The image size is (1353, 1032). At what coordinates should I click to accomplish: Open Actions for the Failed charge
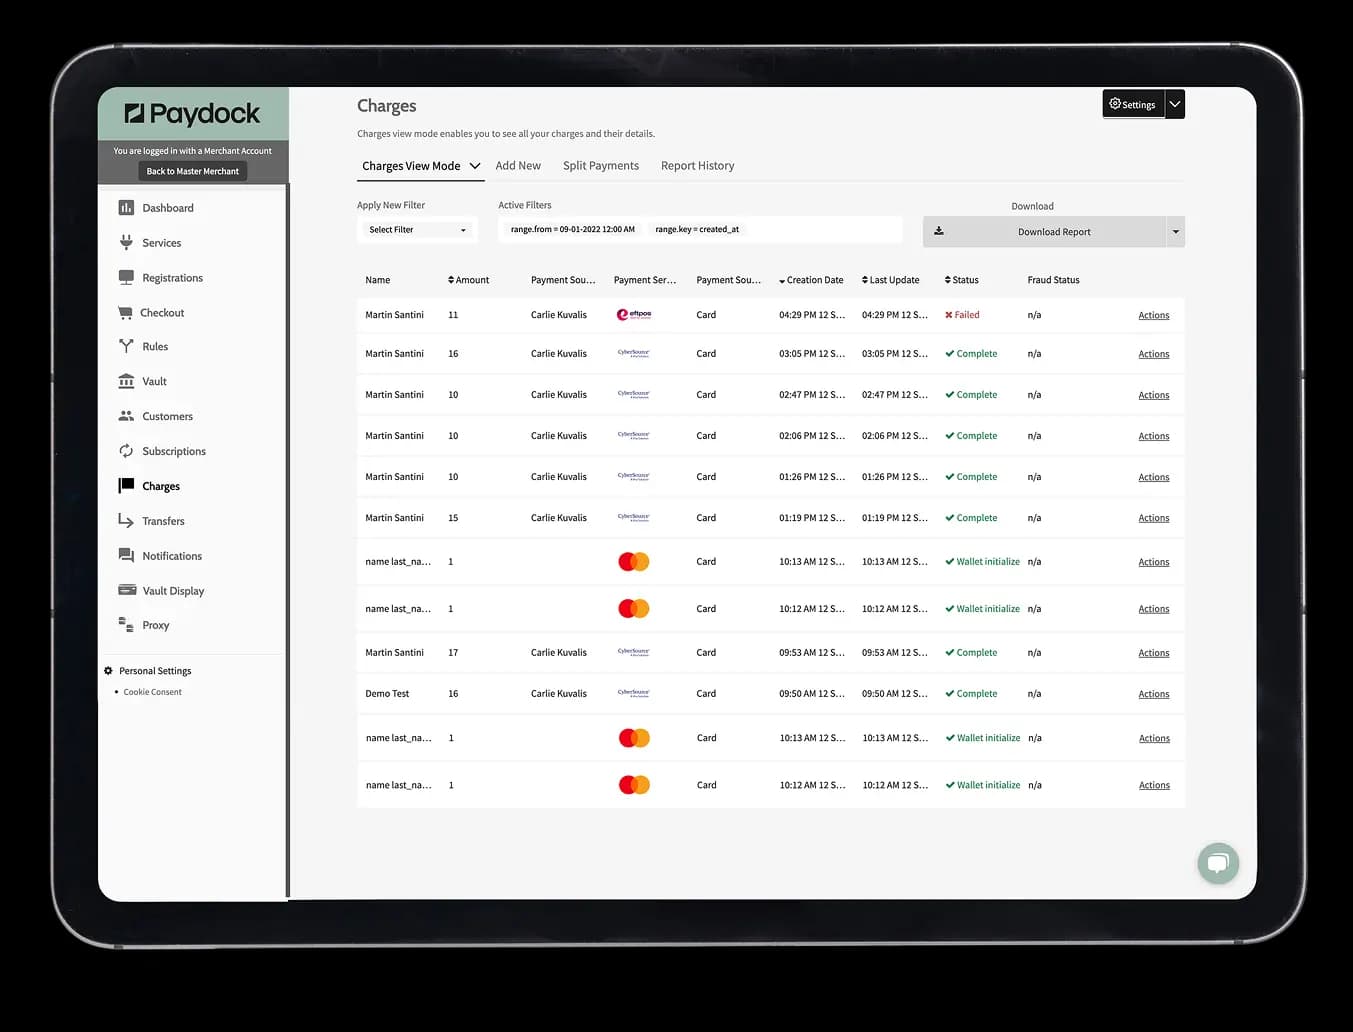(1154, 315)
